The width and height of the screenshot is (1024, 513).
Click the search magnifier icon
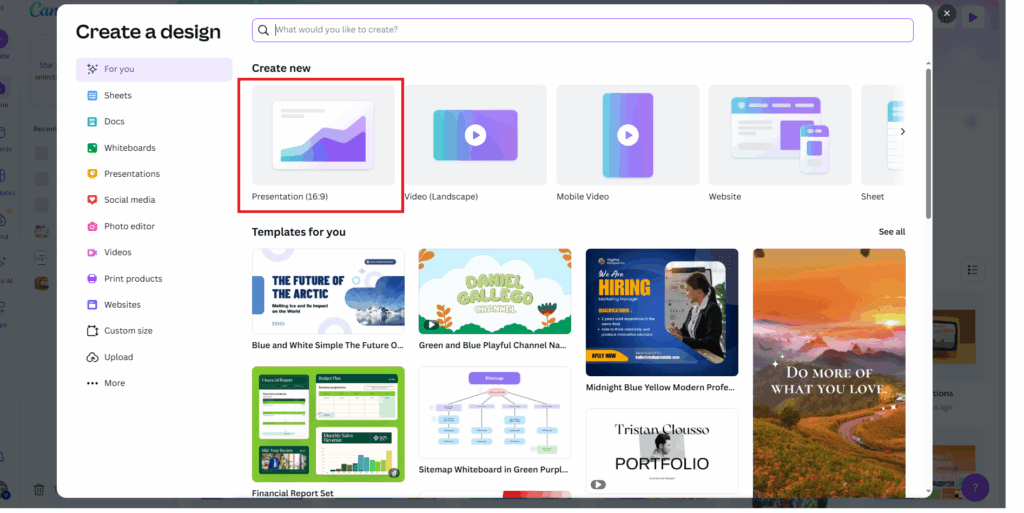click(263, 30)
